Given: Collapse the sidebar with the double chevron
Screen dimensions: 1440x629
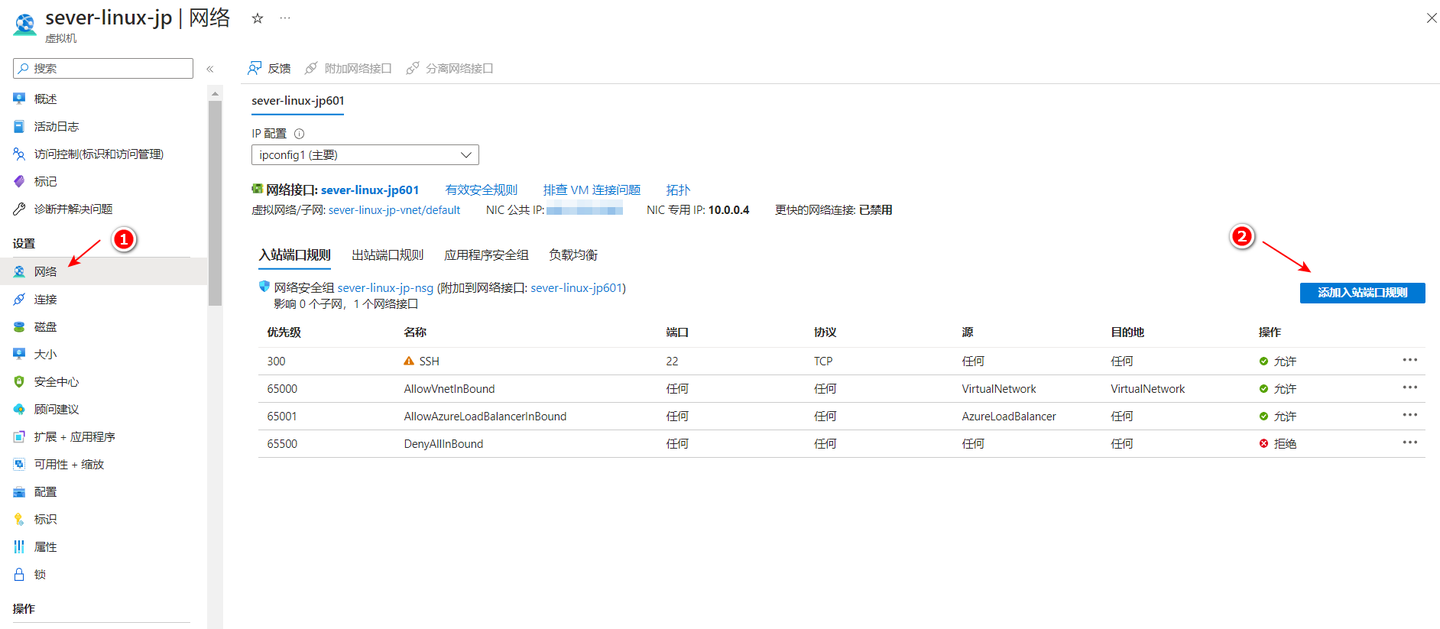Looking at the screenshot, I should pyautogui.click(x=210, y=69).
